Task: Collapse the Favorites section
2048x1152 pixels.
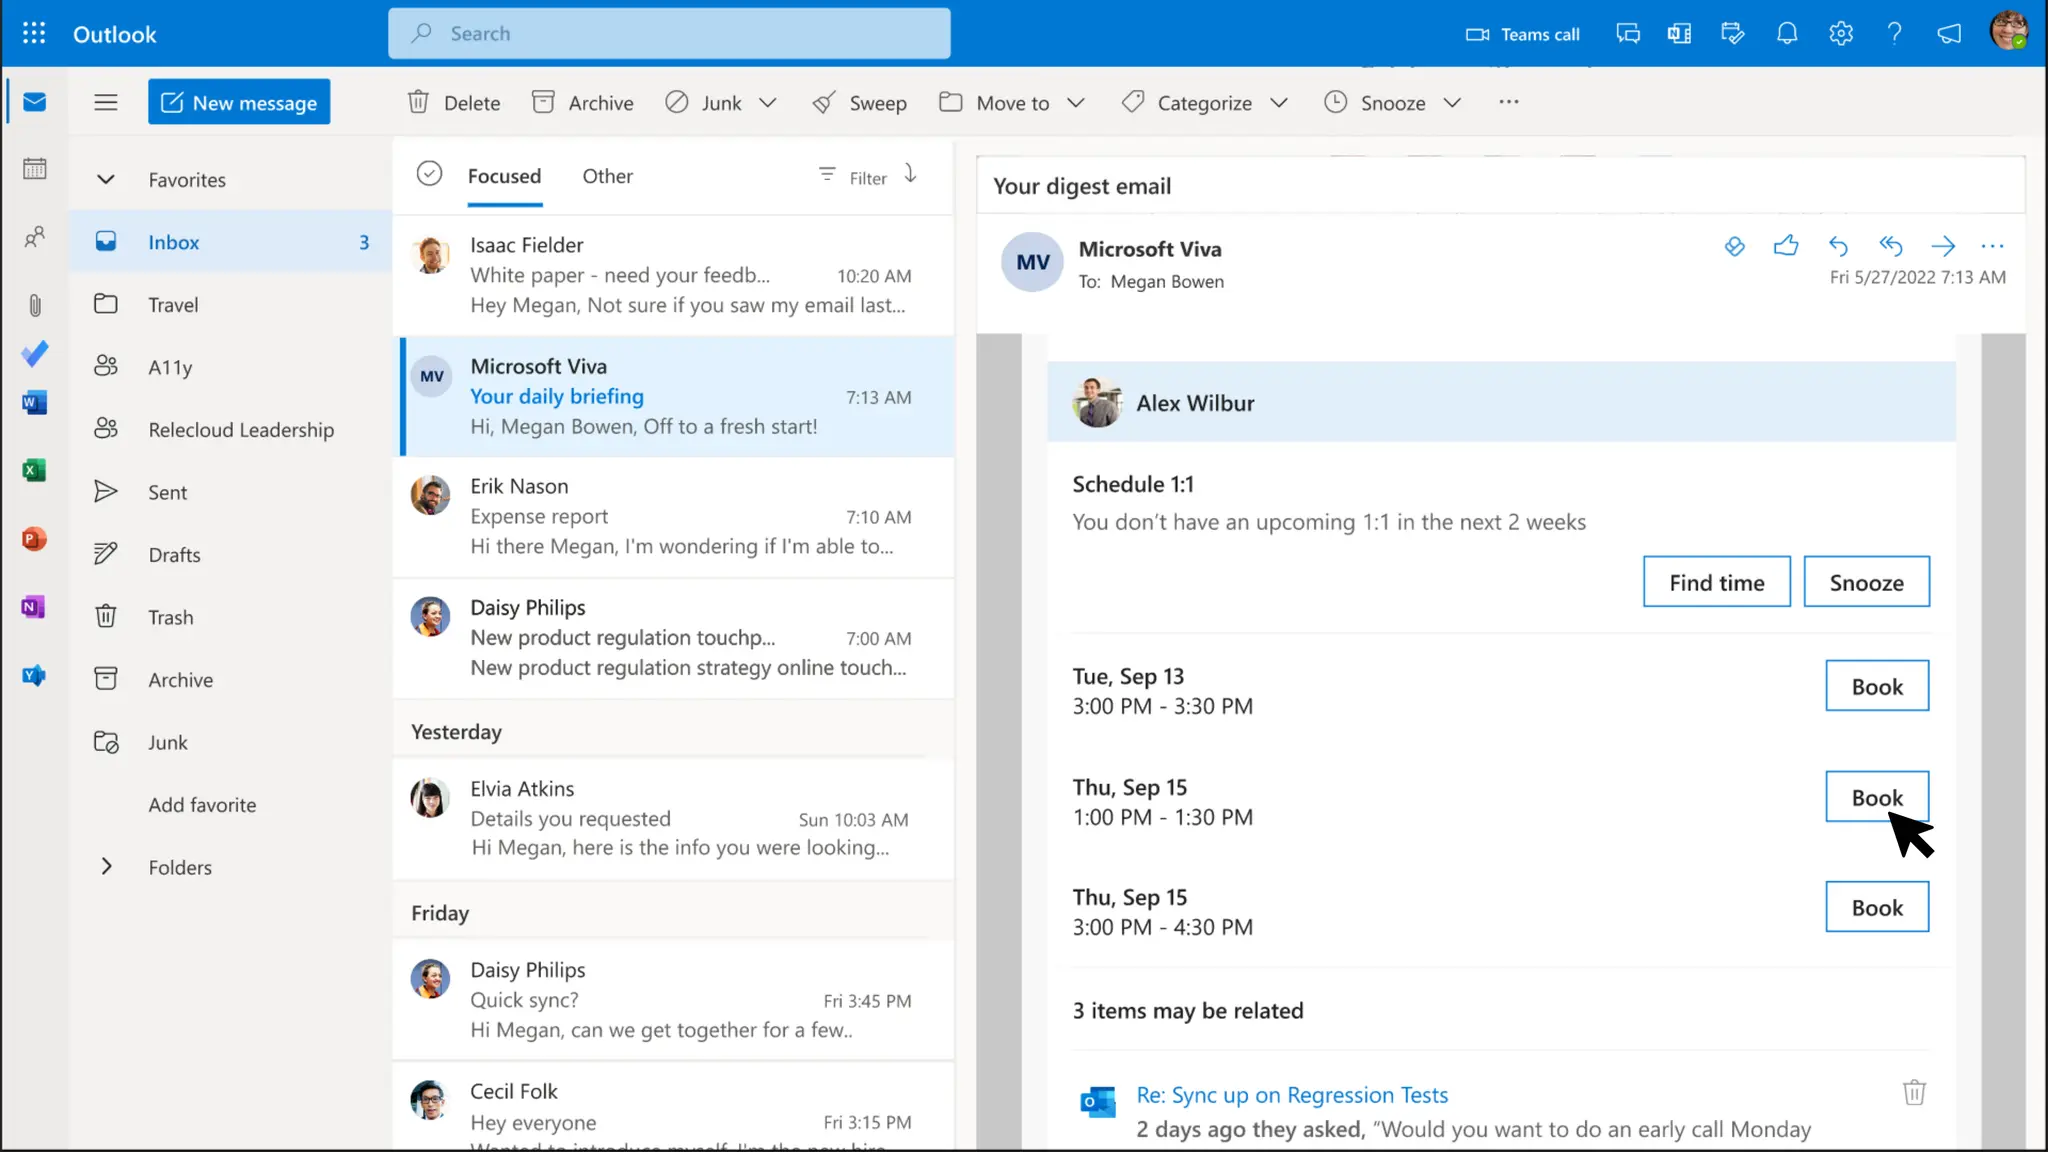Action: (x=106, y=180)
